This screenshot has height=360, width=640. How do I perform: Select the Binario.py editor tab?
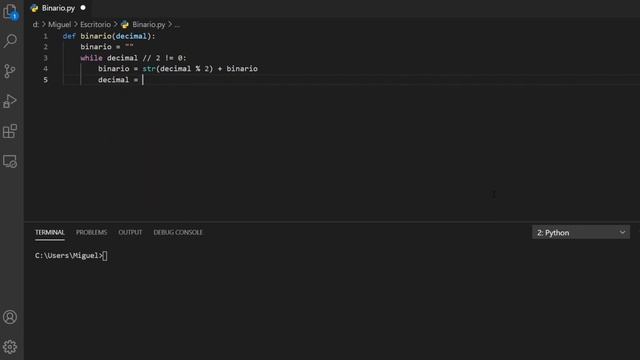coord(58,8)
